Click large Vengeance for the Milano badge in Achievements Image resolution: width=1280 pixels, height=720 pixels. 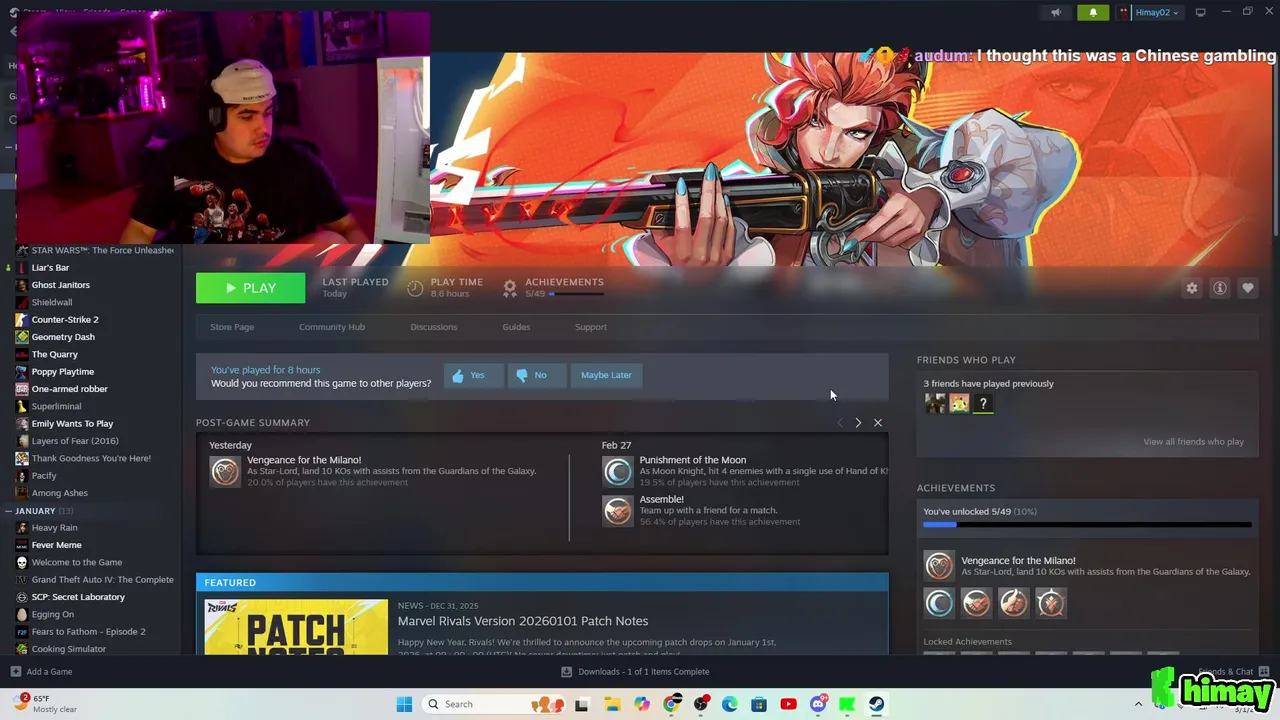(x=939, y=566)
